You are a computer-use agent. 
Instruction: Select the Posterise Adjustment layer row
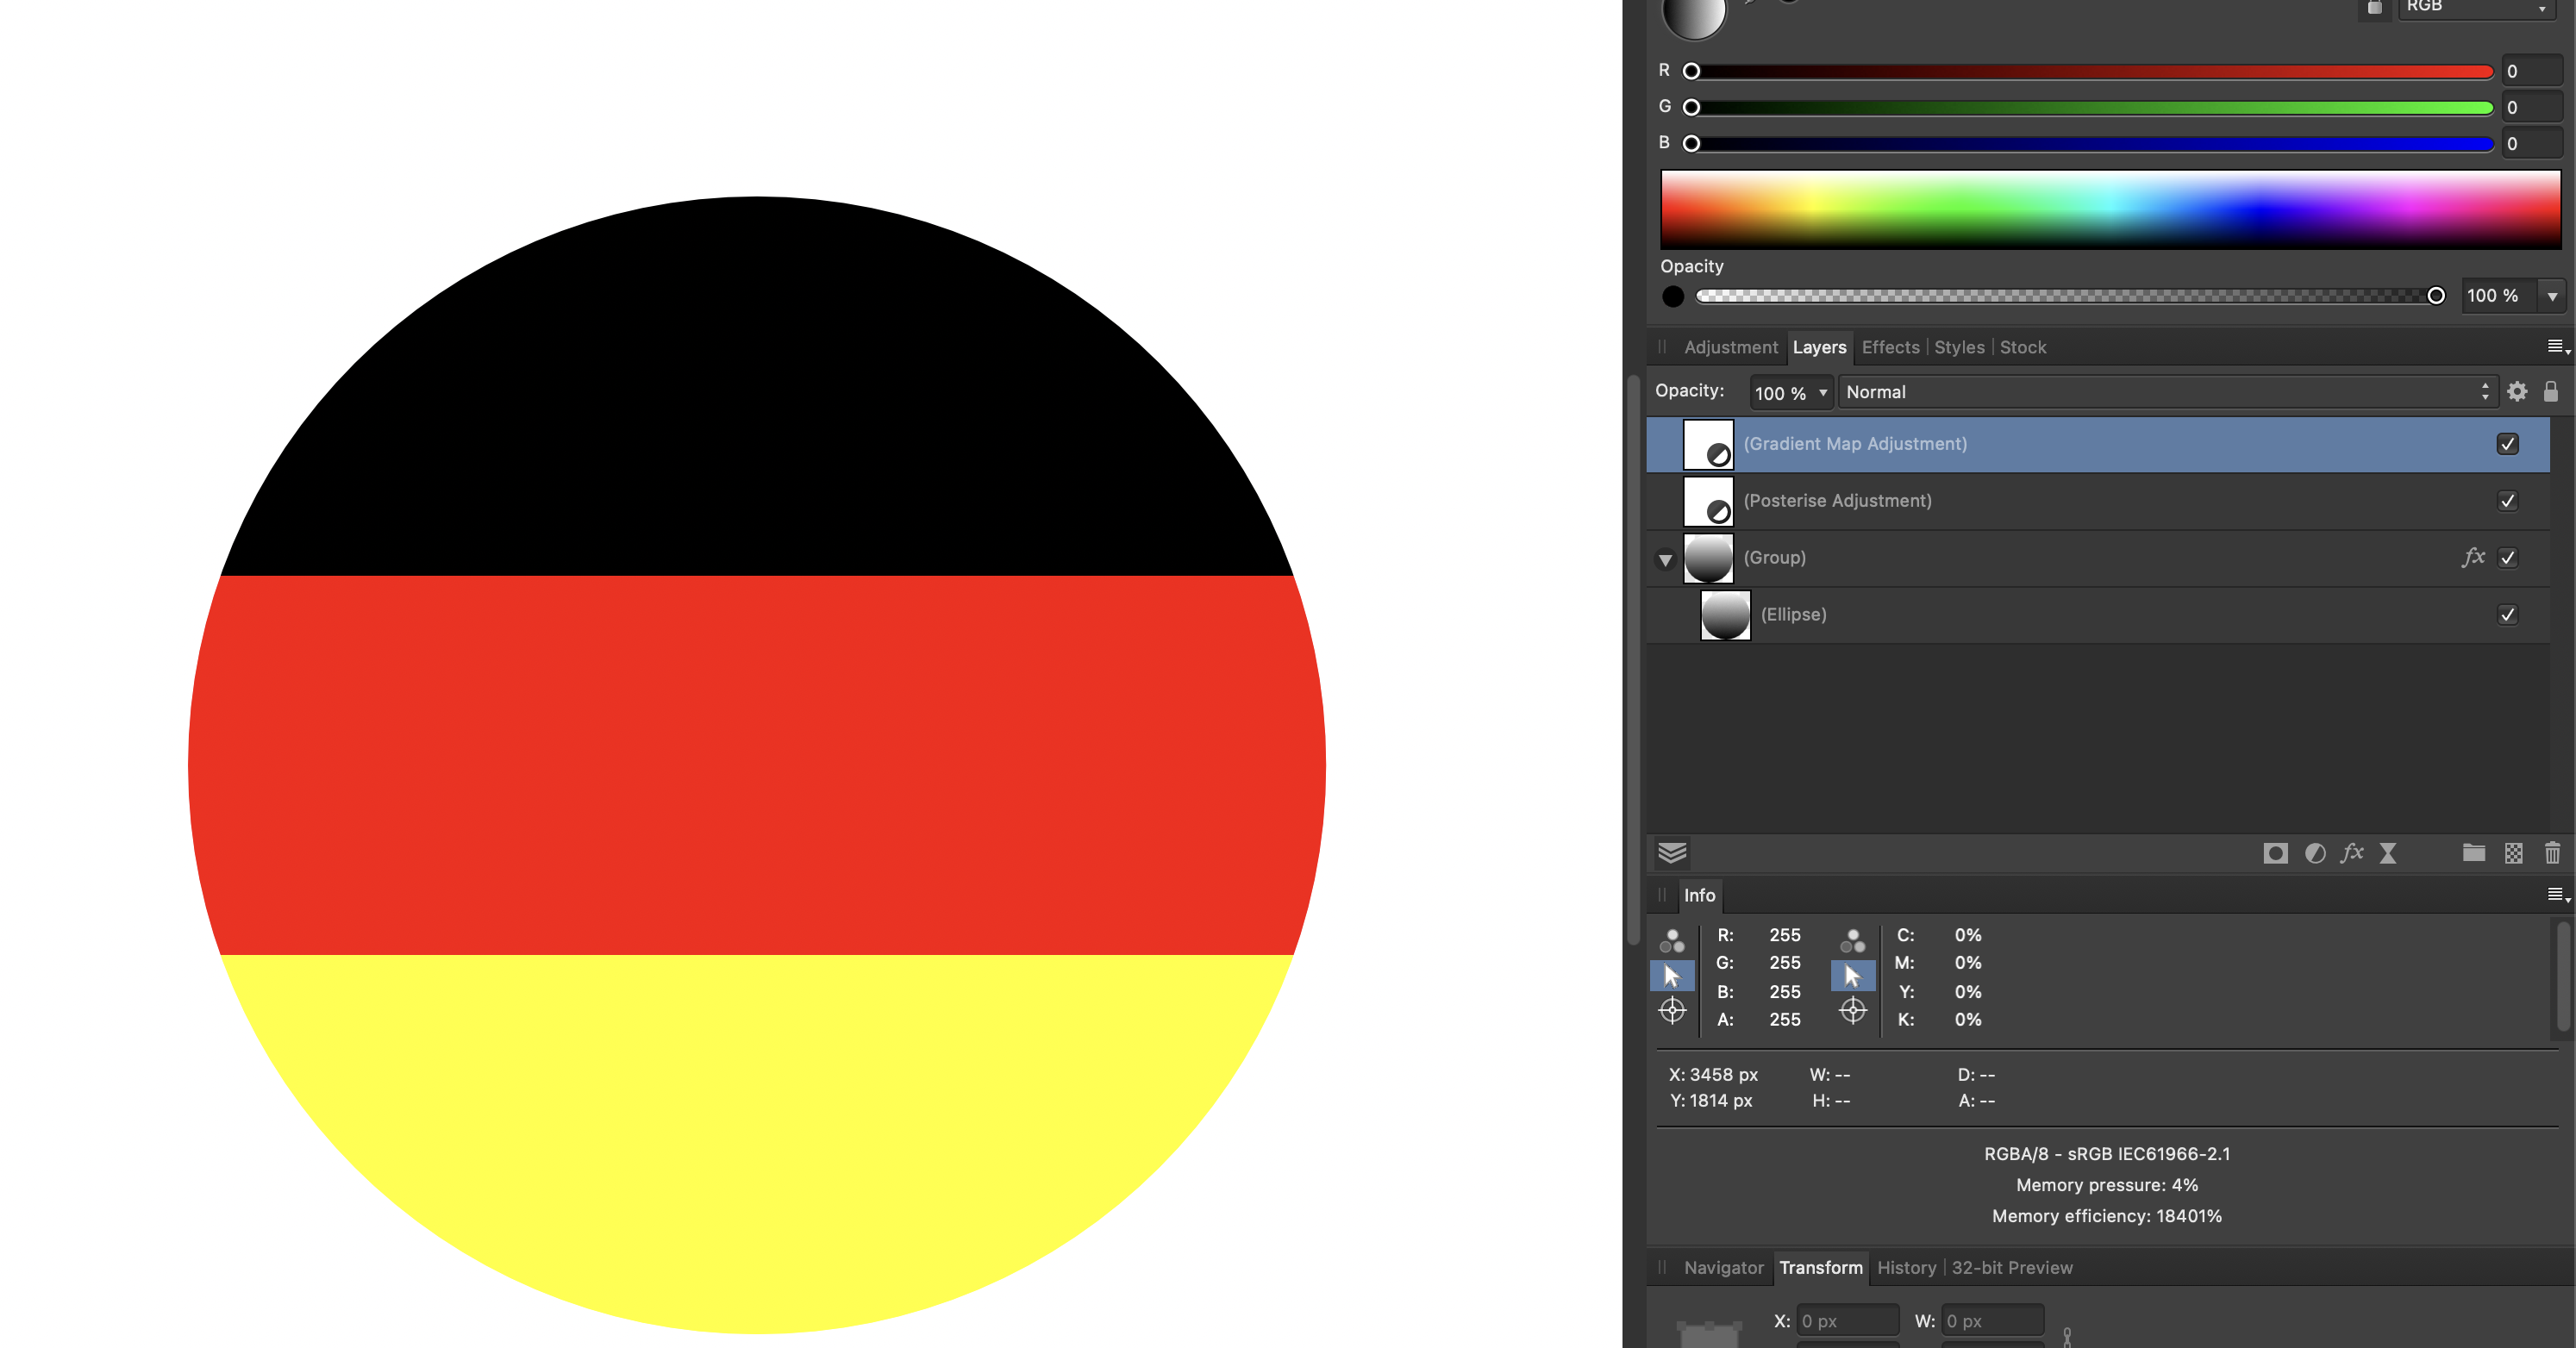tap(2098, 501)
